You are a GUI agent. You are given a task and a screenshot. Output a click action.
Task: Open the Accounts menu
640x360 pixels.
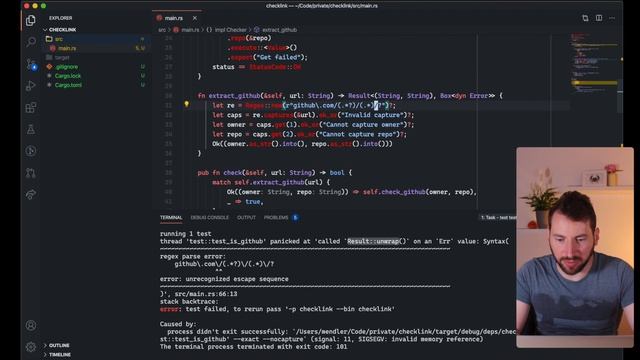click(x=31, y=325)
